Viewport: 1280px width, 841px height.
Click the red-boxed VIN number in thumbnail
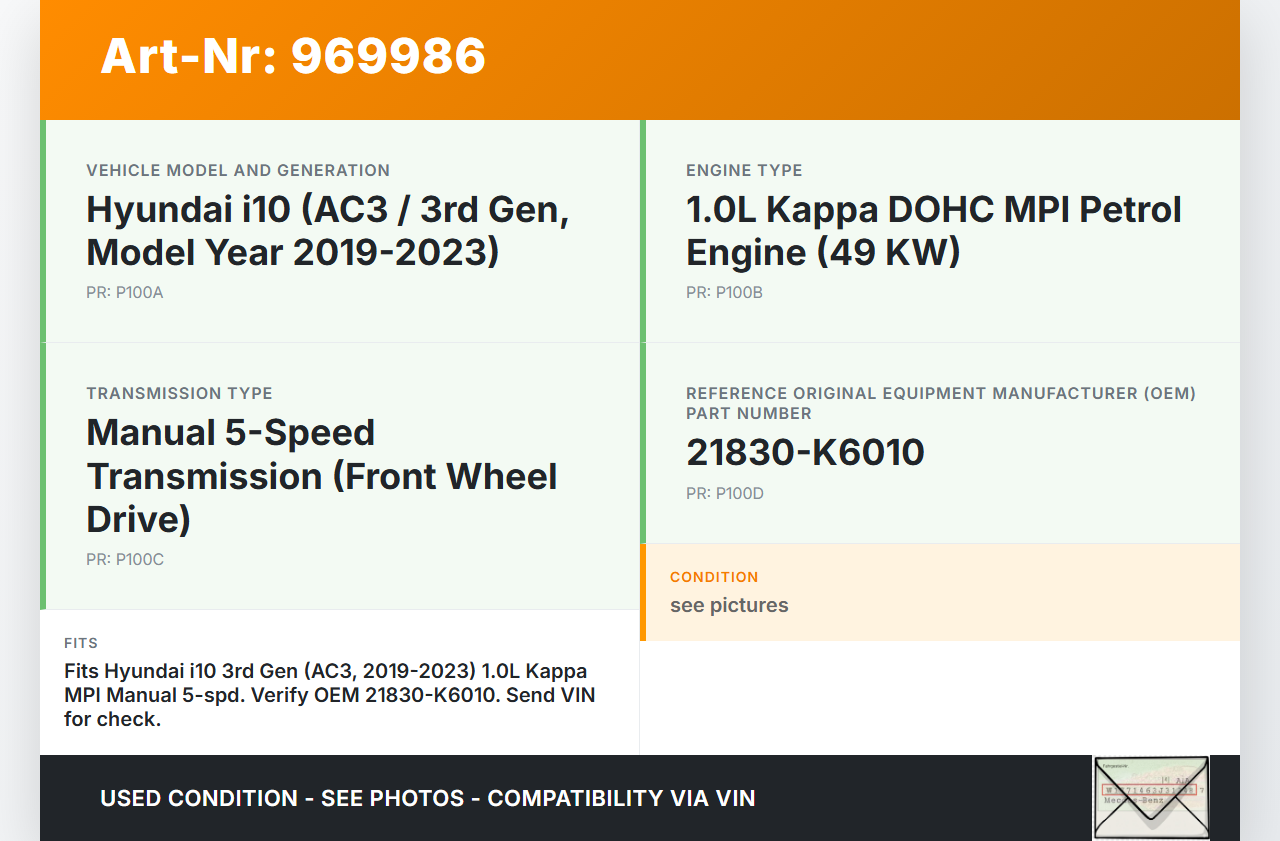click(x=1148, y=790)
